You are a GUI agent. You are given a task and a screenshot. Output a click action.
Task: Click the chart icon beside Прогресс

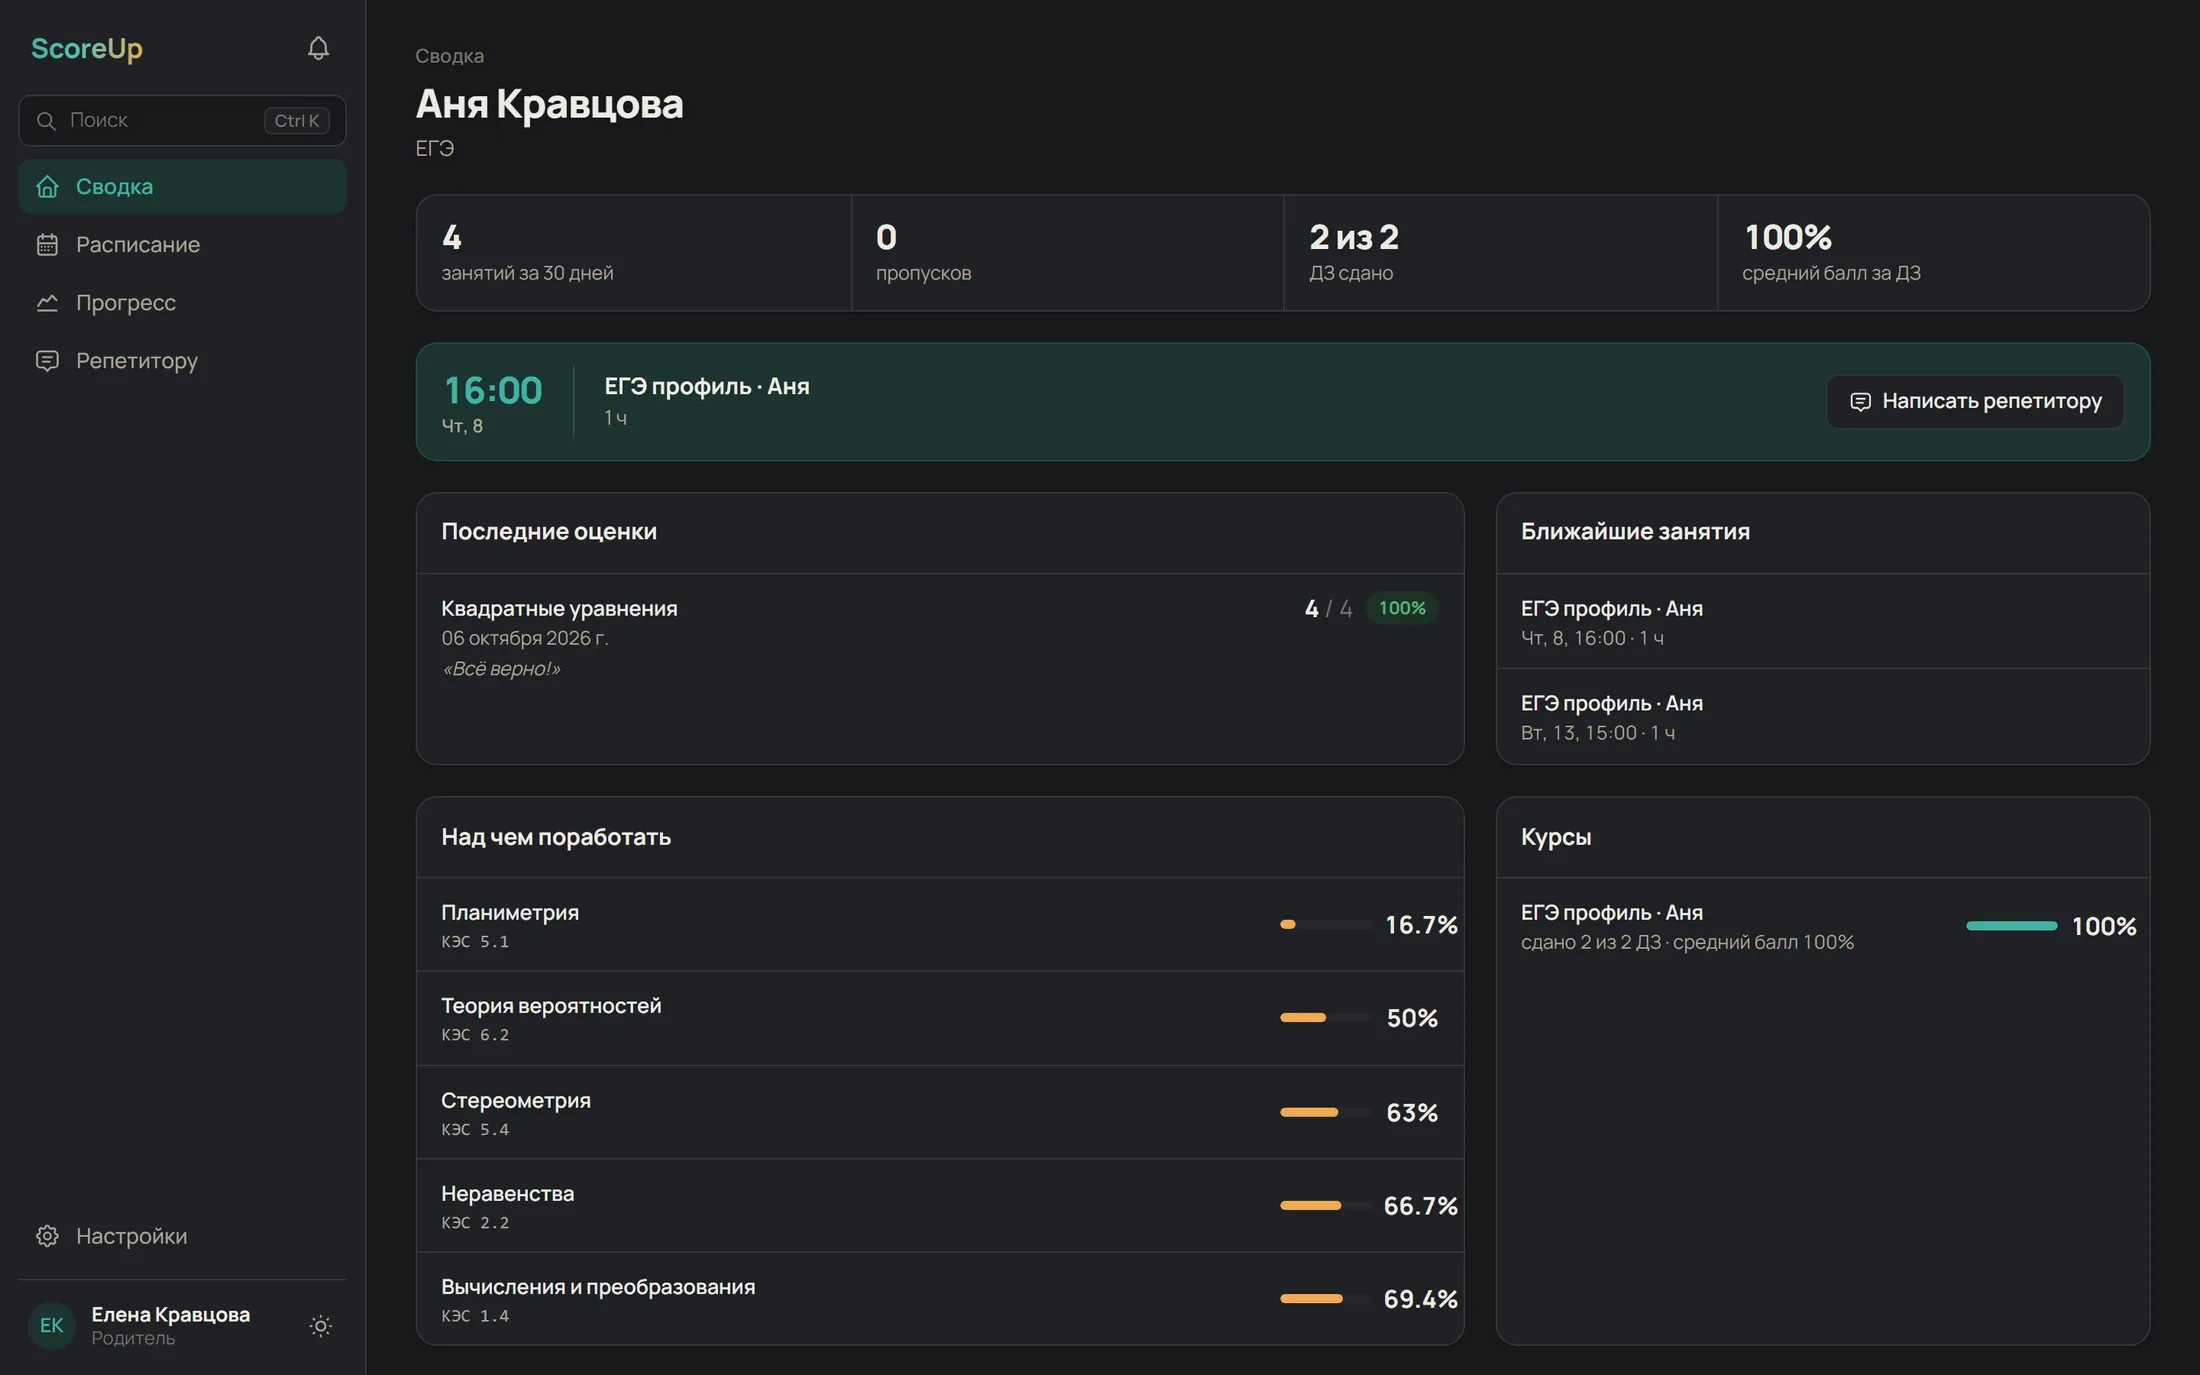47,303
